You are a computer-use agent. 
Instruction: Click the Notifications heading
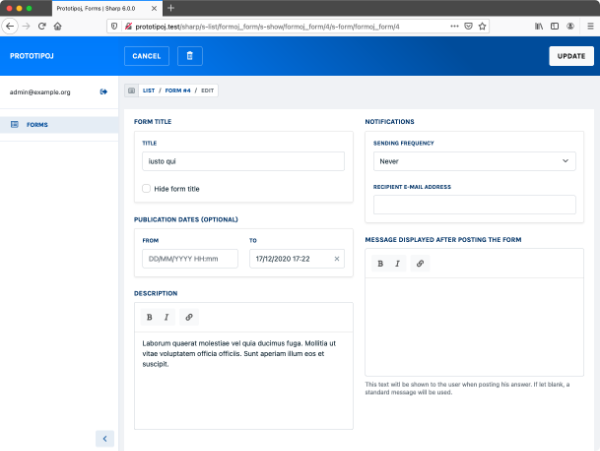(x=390, y=122)
